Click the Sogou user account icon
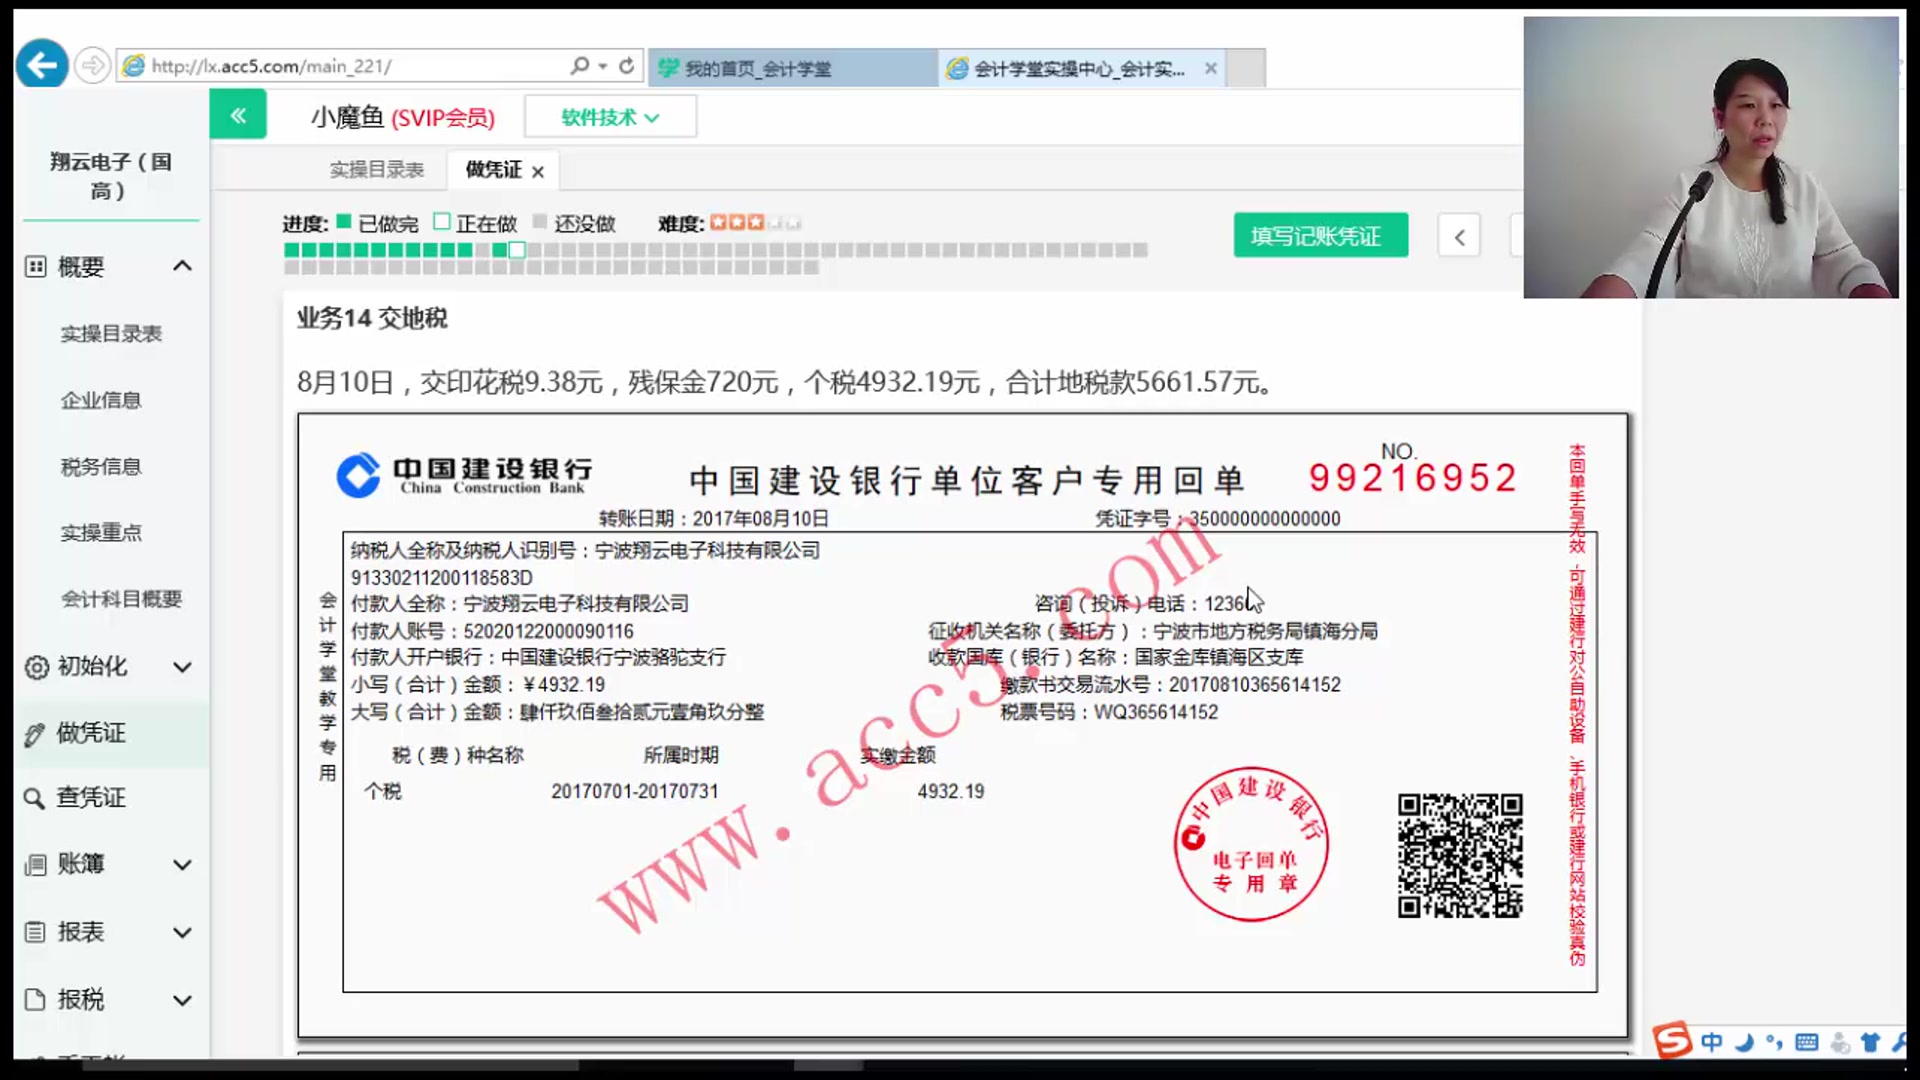The image size is (1920, 1080). (1840, 1042)
